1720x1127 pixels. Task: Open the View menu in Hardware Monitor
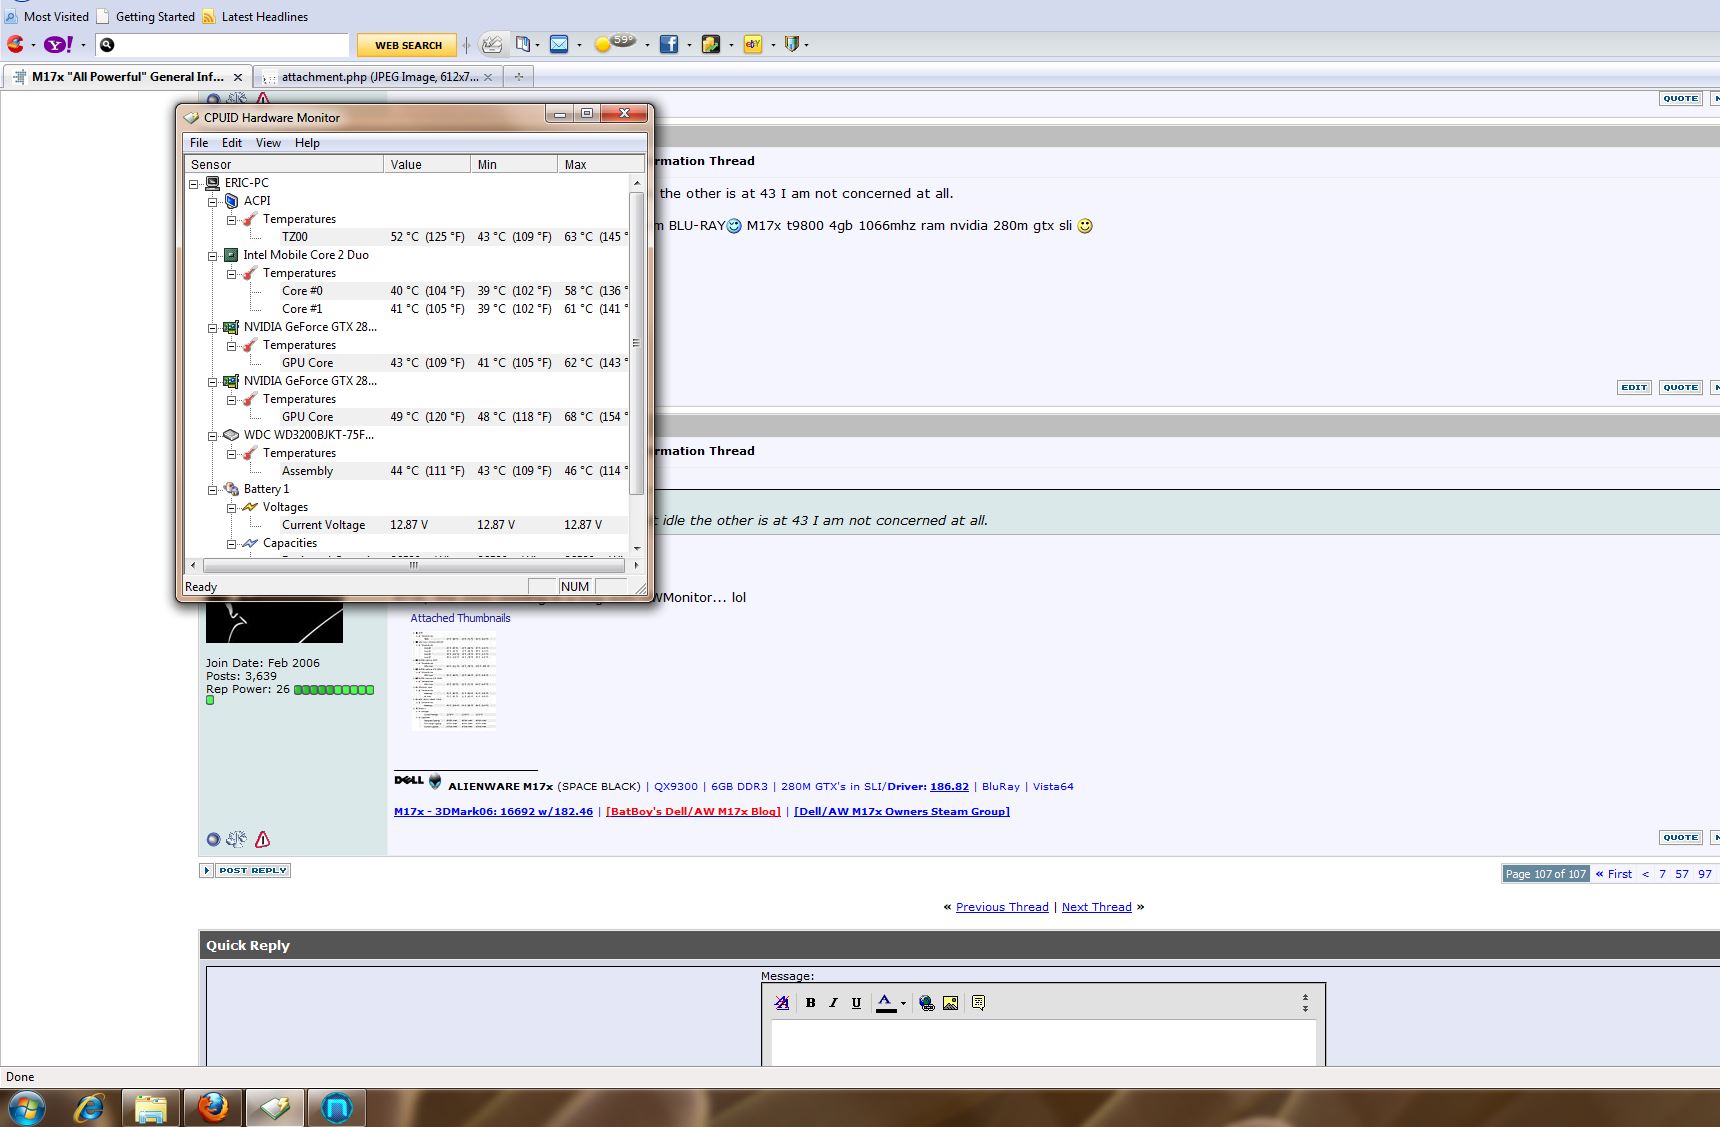coord(268,143)
